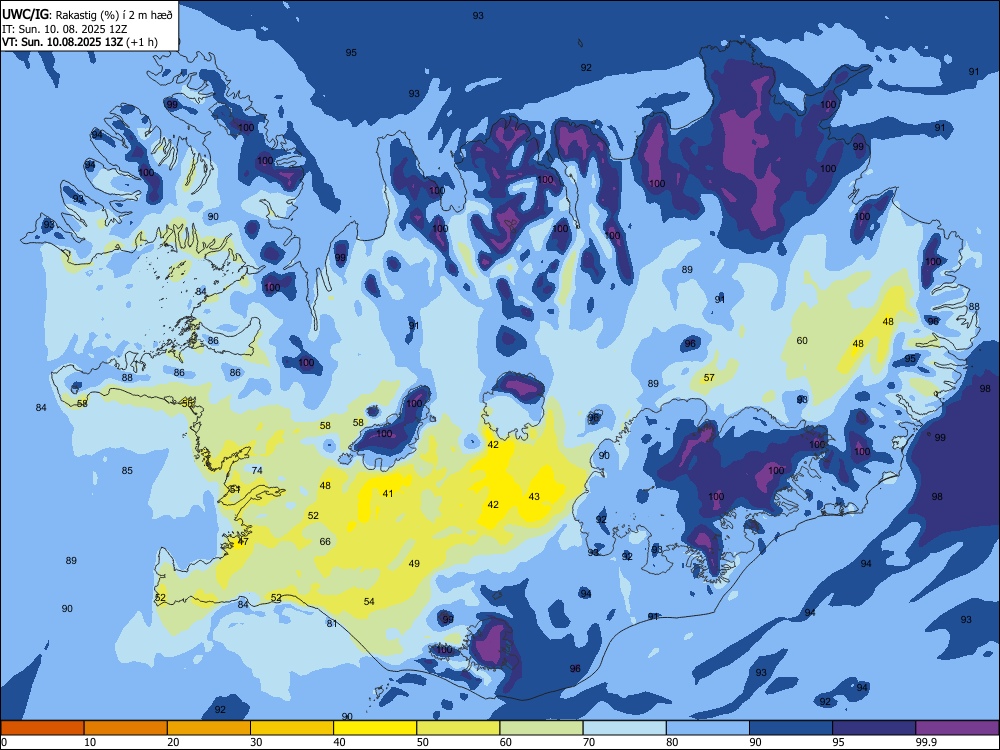Click the legend tick label 40
Screen dimensions: 1000x750
click(x=339, y=742)
